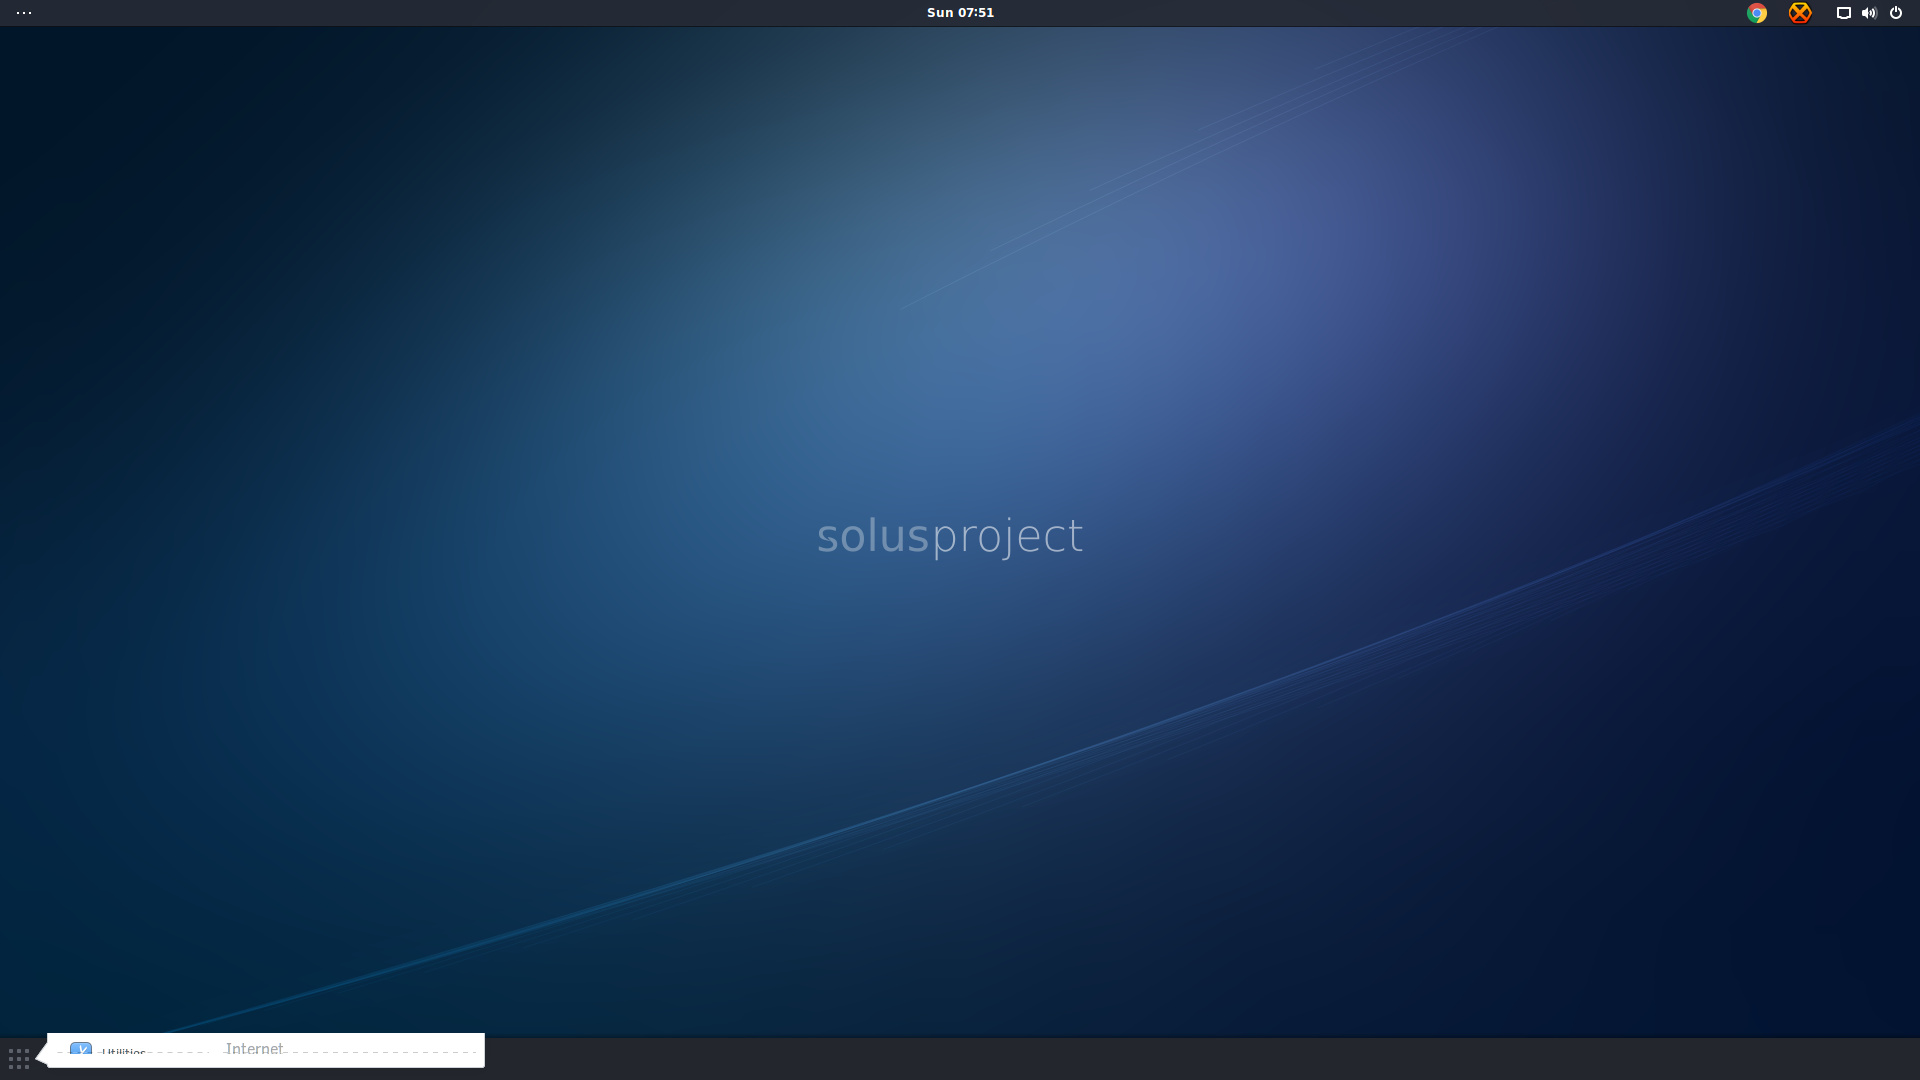Image resolution: width=1920 pixels, height=1080 pixels.
Task: Select the Internet category heading
Action: coord(254,1049)
